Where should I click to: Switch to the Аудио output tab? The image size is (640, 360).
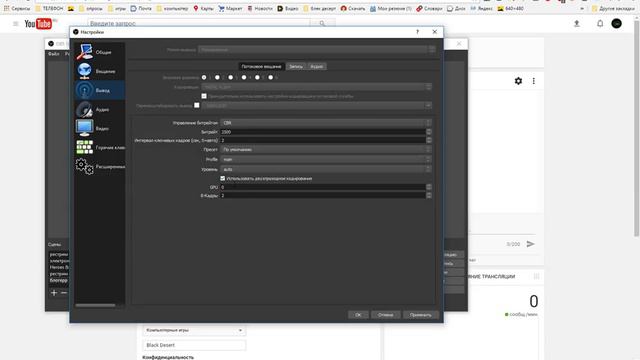(317, 66)
